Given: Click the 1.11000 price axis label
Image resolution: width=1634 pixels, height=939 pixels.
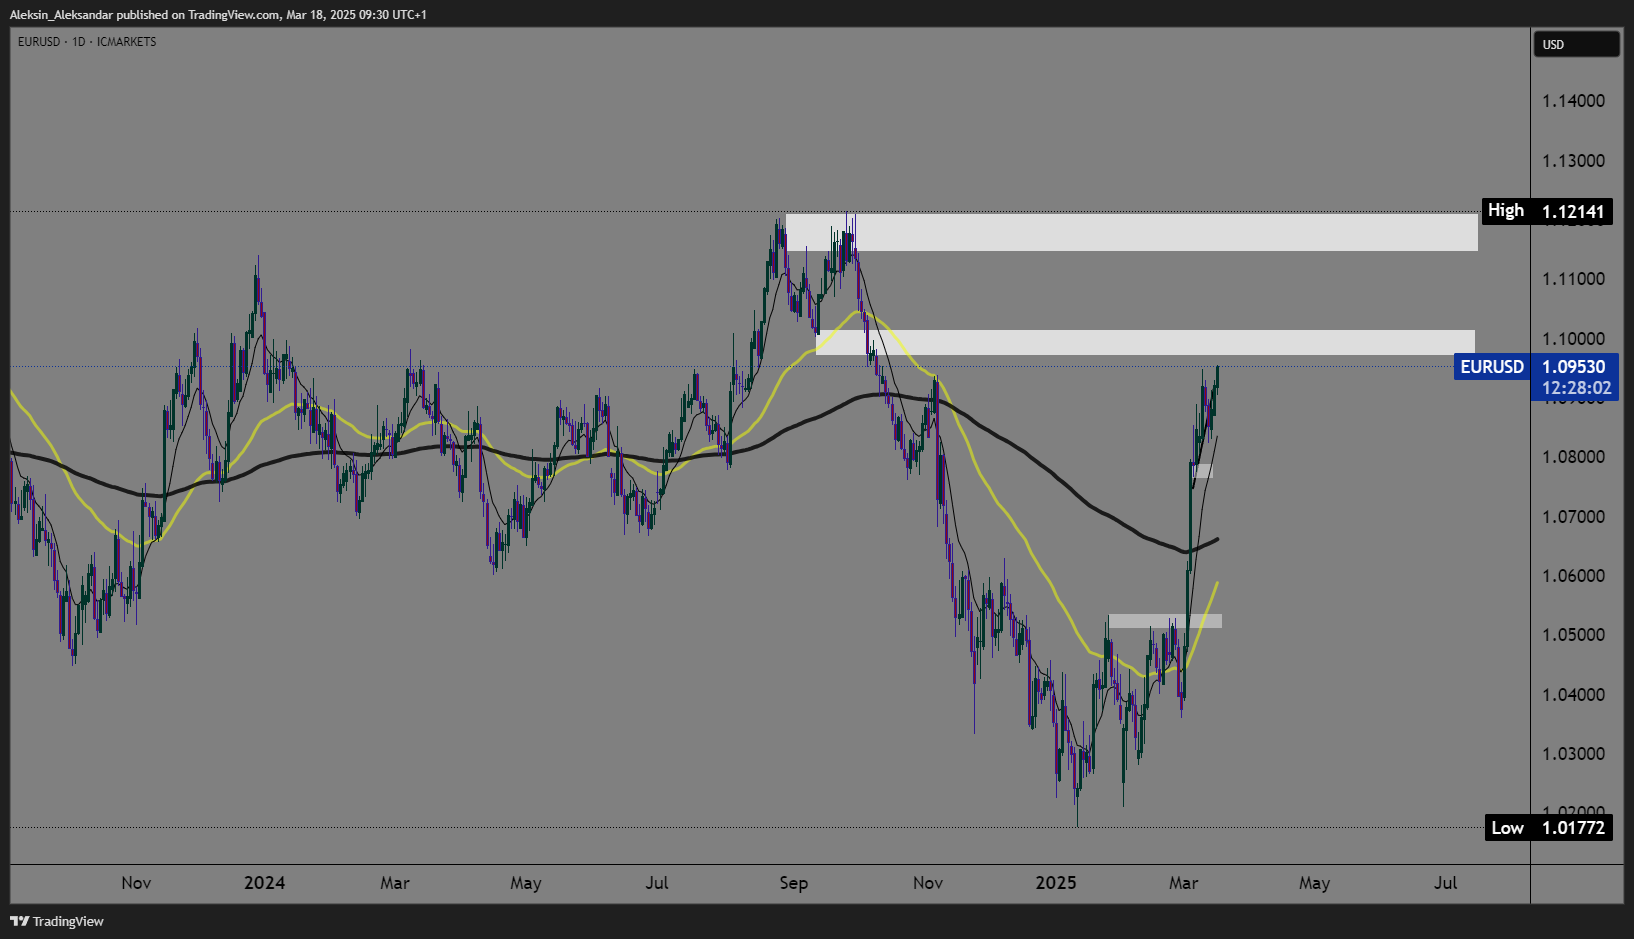Looking at the screenshot, I should pyautogui.click(x=1573, y=279).
